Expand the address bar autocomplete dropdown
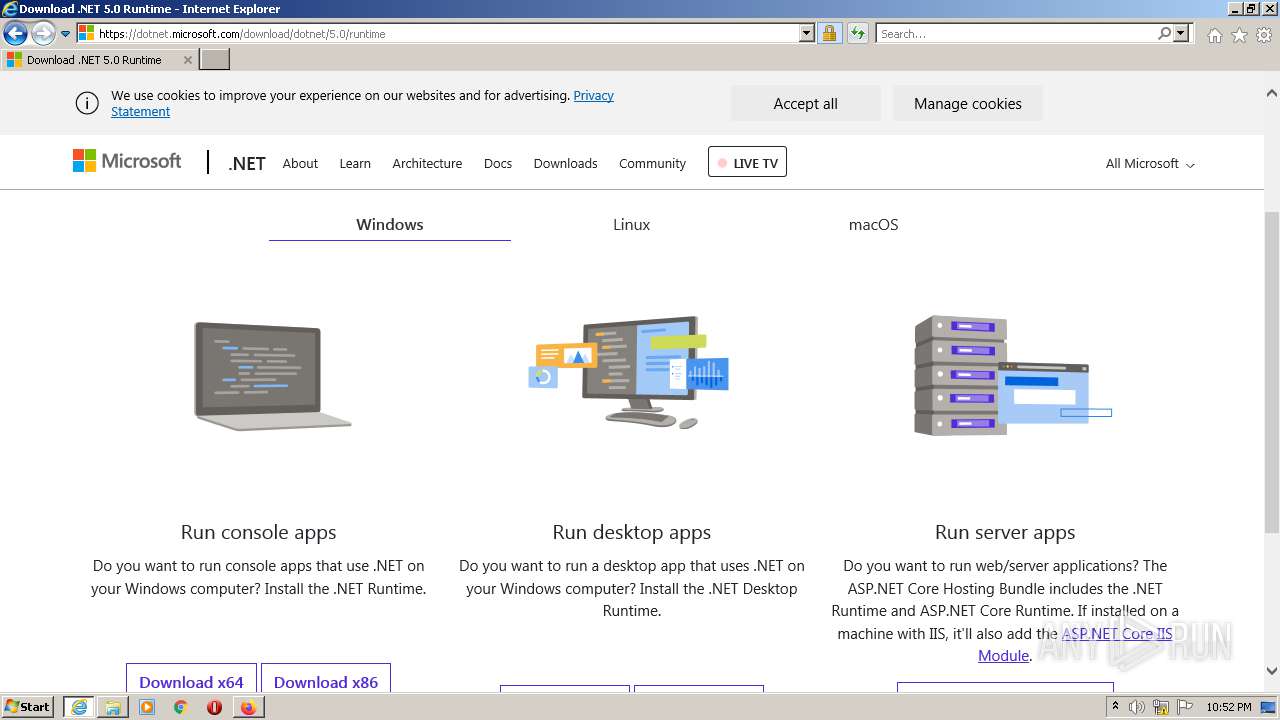 coord(807,33)
